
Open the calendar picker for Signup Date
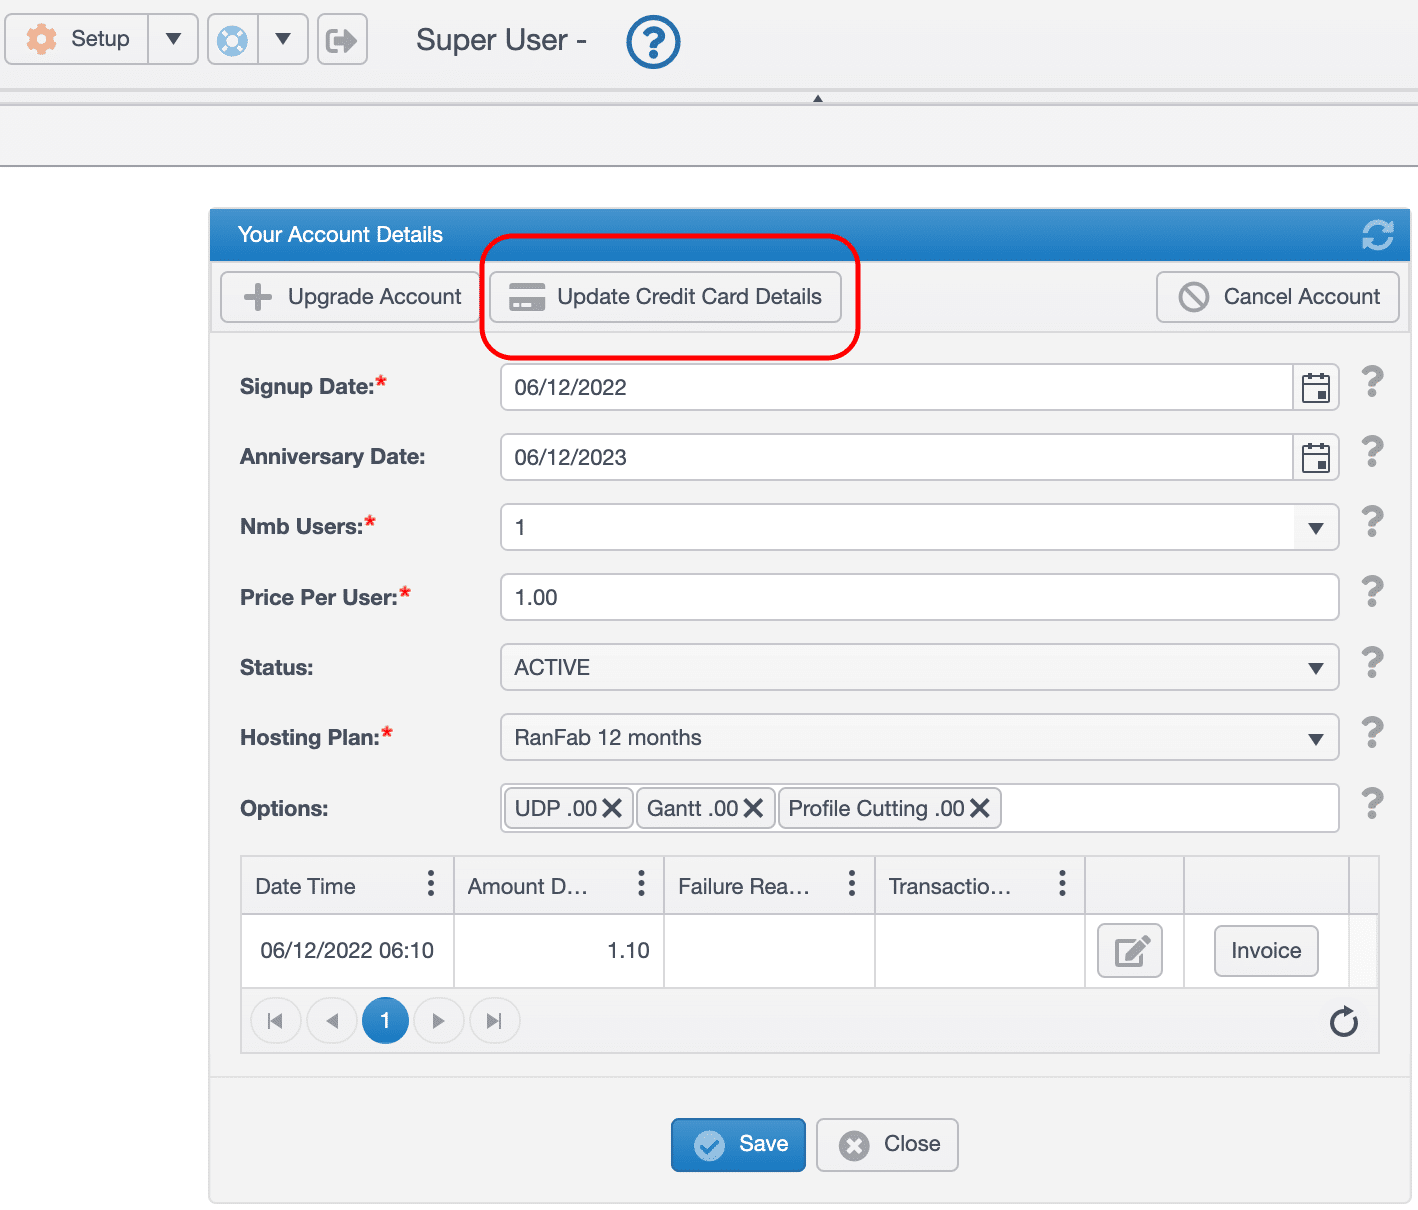[1315, 387]
